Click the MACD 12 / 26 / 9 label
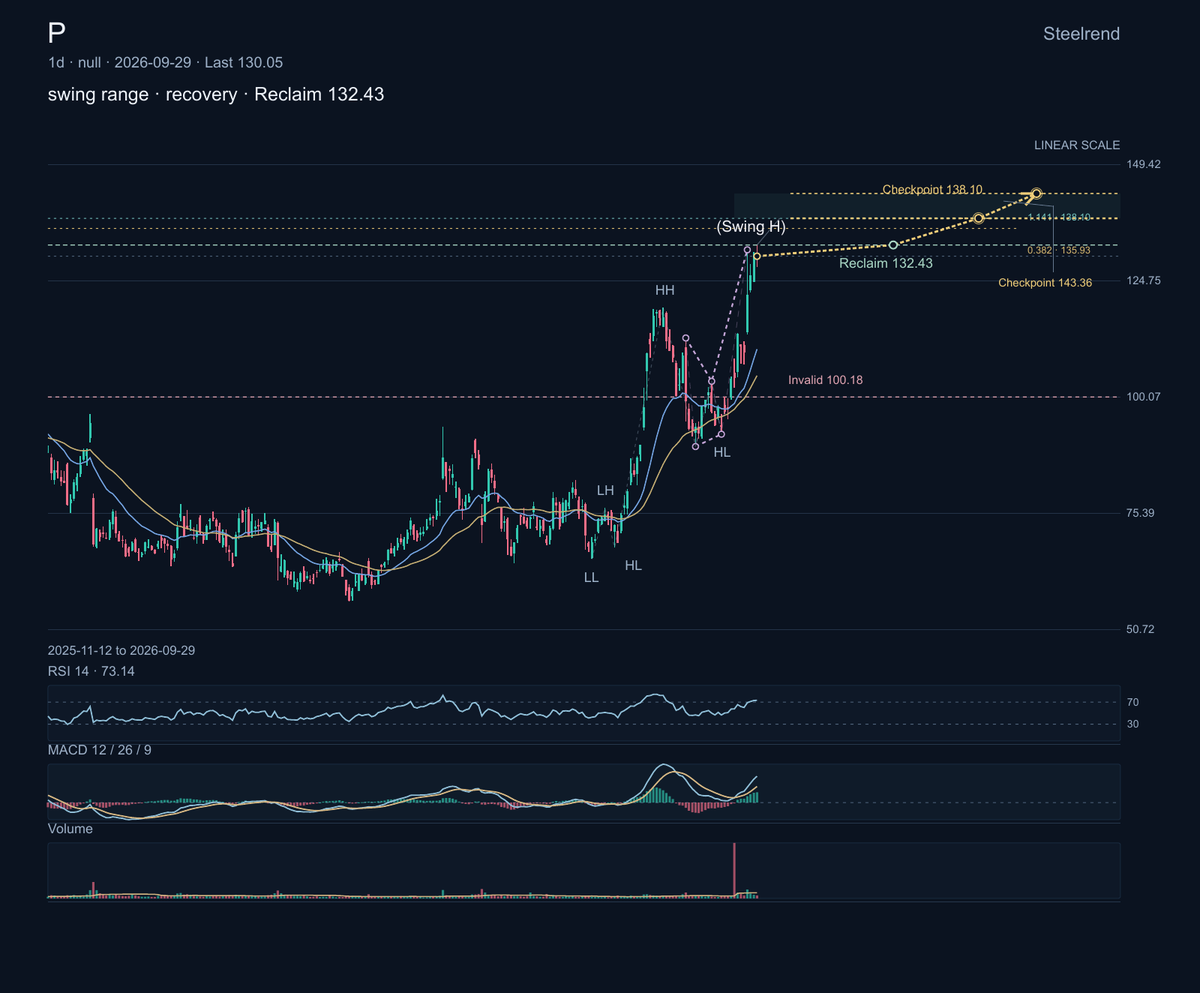Viewport: 1200px width, 993px height. (x=100, y=749)
